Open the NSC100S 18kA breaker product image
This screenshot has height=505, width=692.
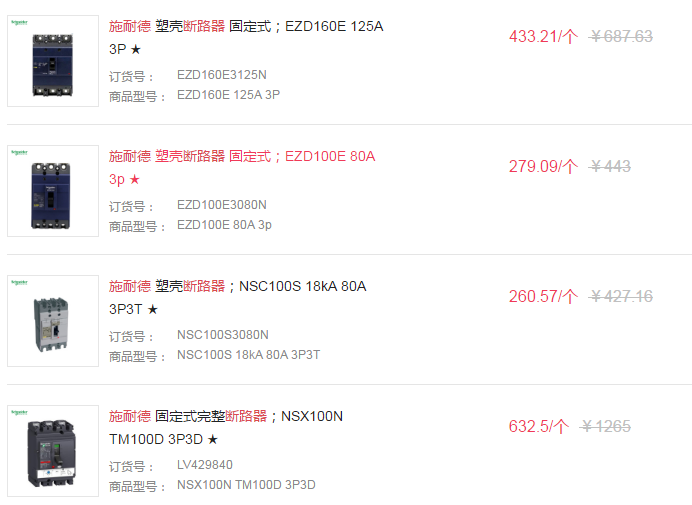click(53, 321)
